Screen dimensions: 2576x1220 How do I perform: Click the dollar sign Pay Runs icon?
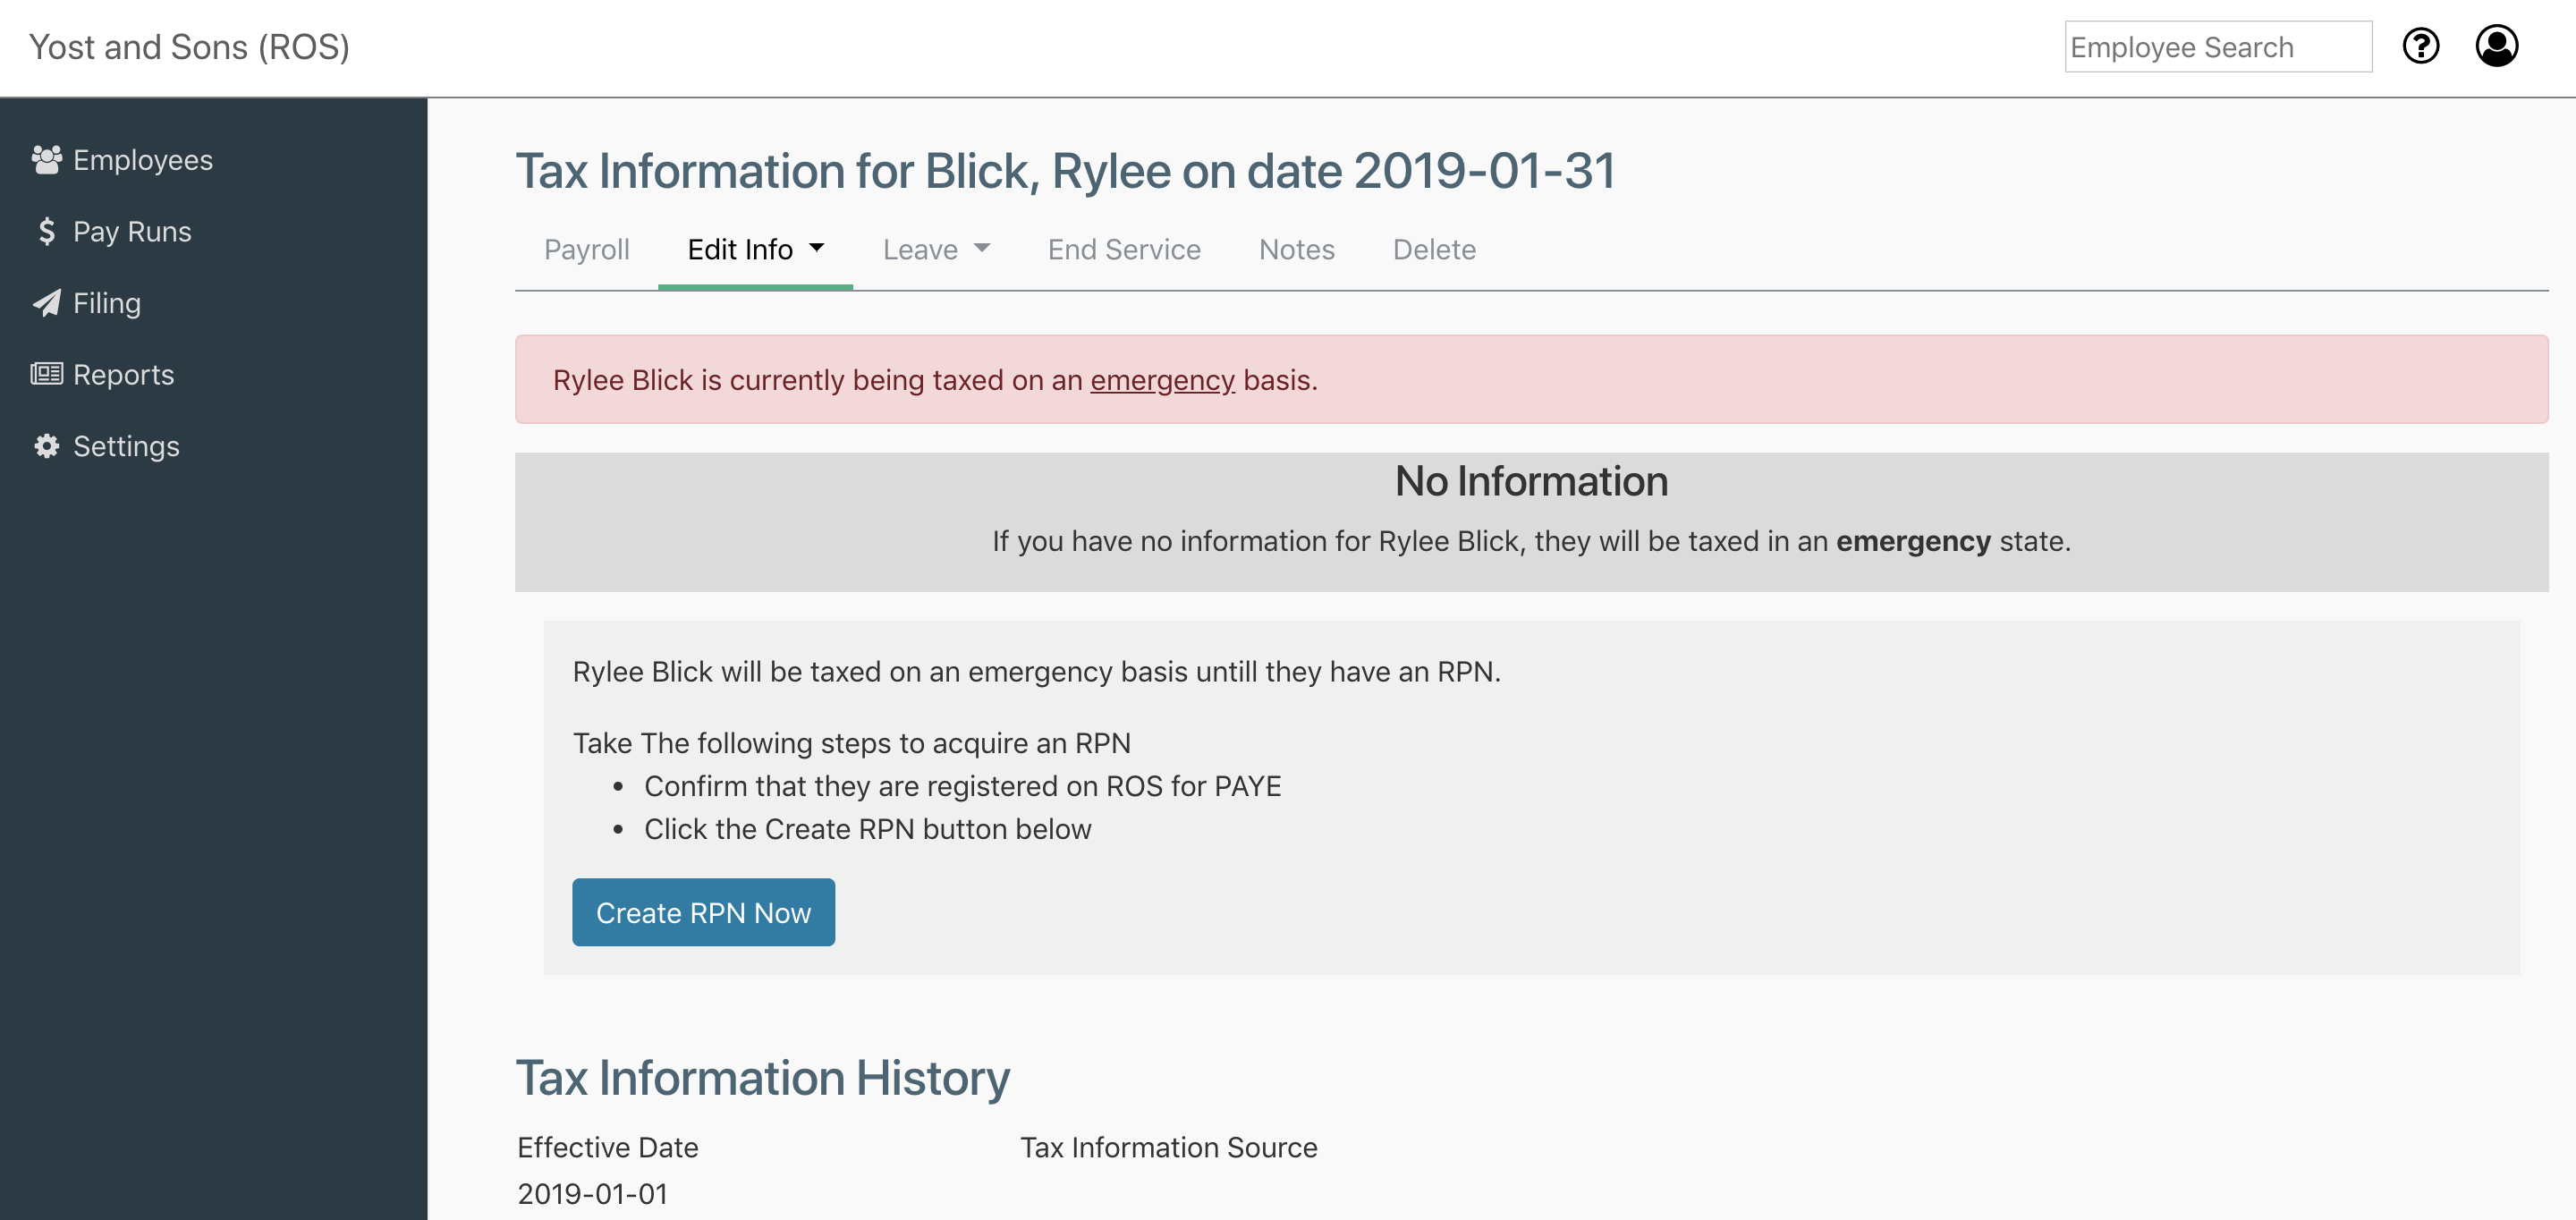click(x=46, y=232)
